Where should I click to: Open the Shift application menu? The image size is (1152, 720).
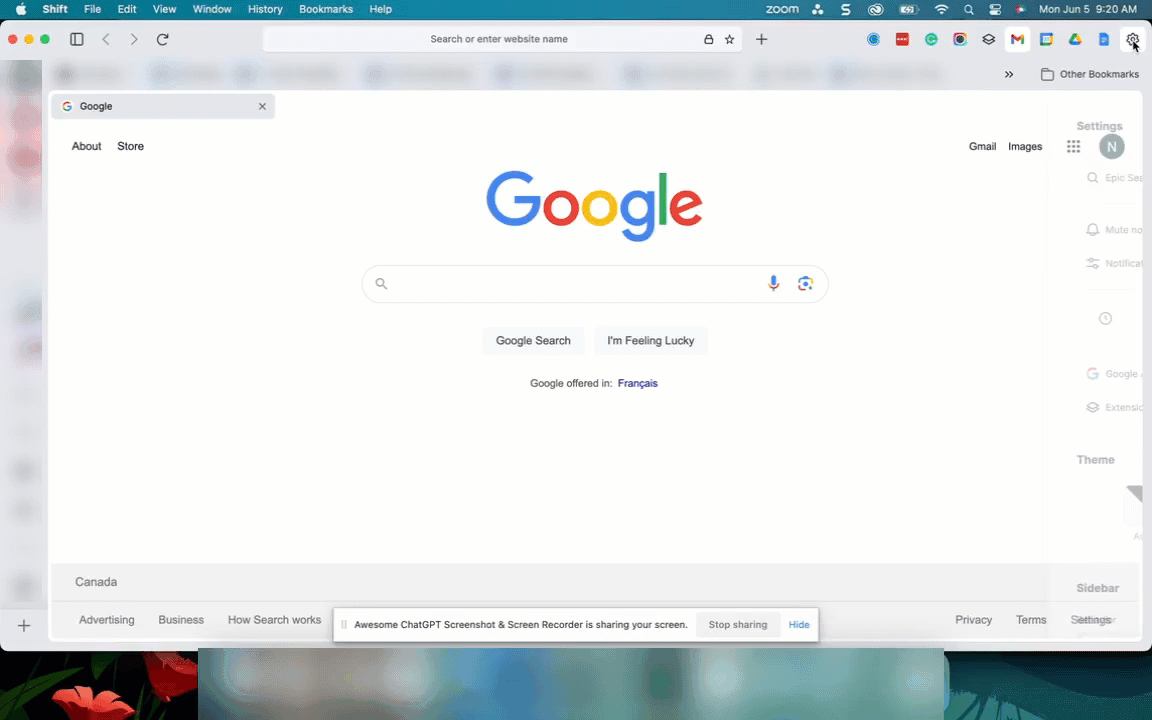pyautogui.click(x=54, y=10)
